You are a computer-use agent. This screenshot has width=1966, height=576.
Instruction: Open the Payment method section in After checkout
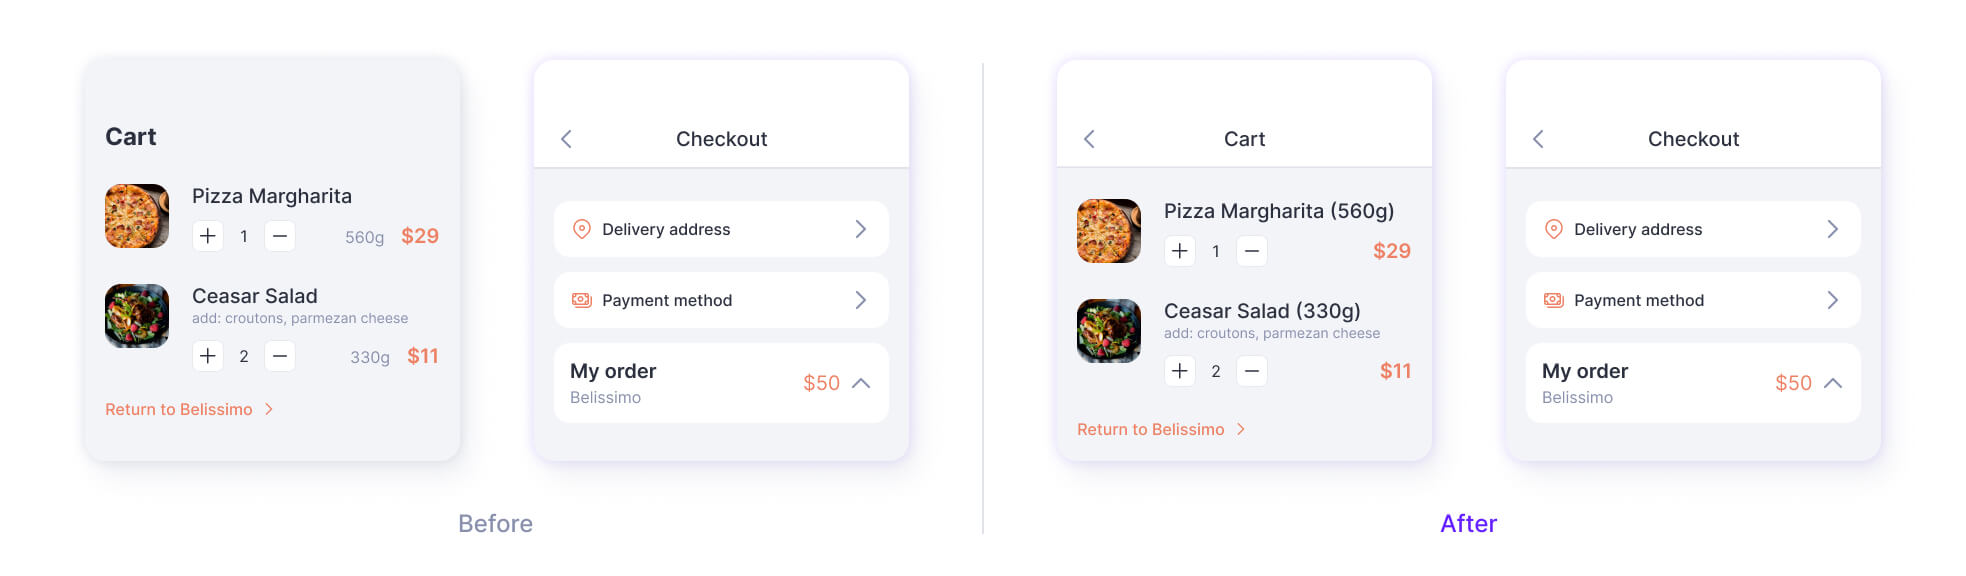coord(1692,300)
